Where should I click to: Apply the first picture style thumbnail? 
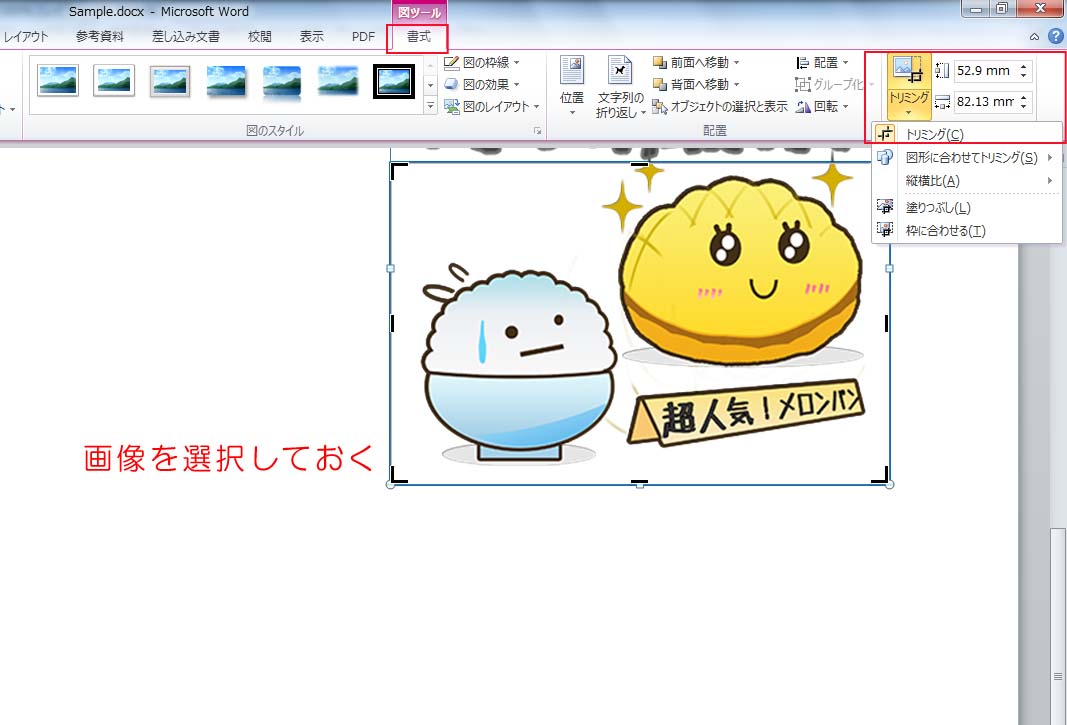[58, 80]
